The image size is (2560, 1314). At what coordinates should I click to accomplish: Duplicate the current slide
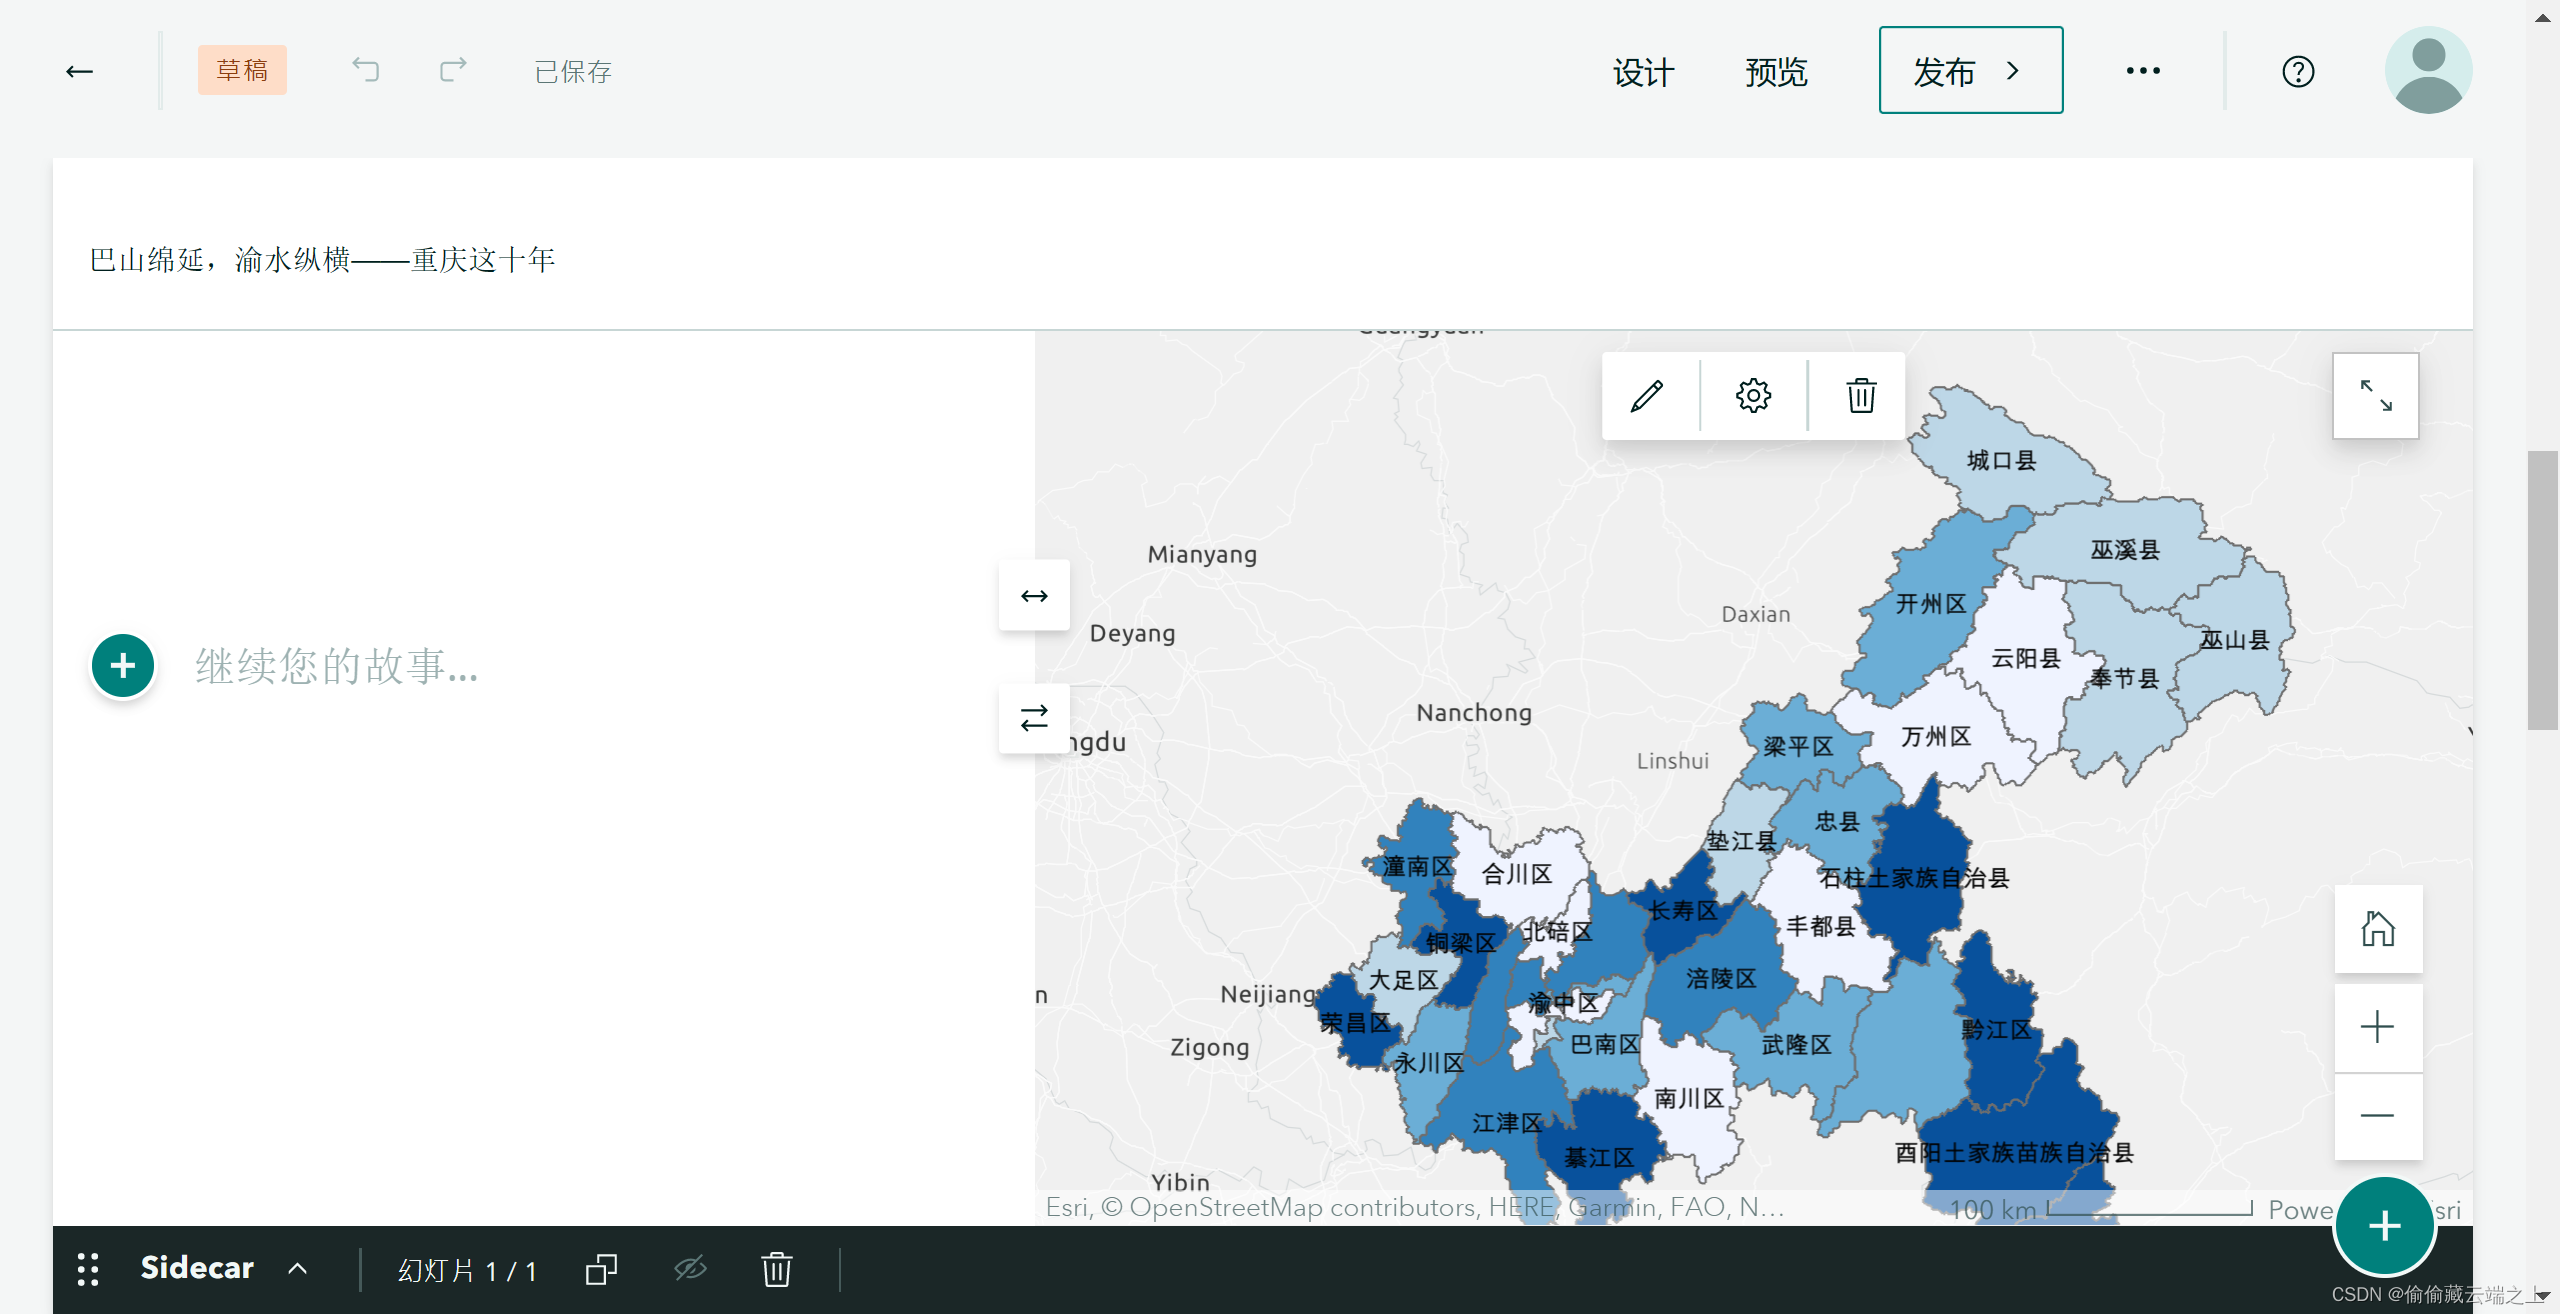600,1268
